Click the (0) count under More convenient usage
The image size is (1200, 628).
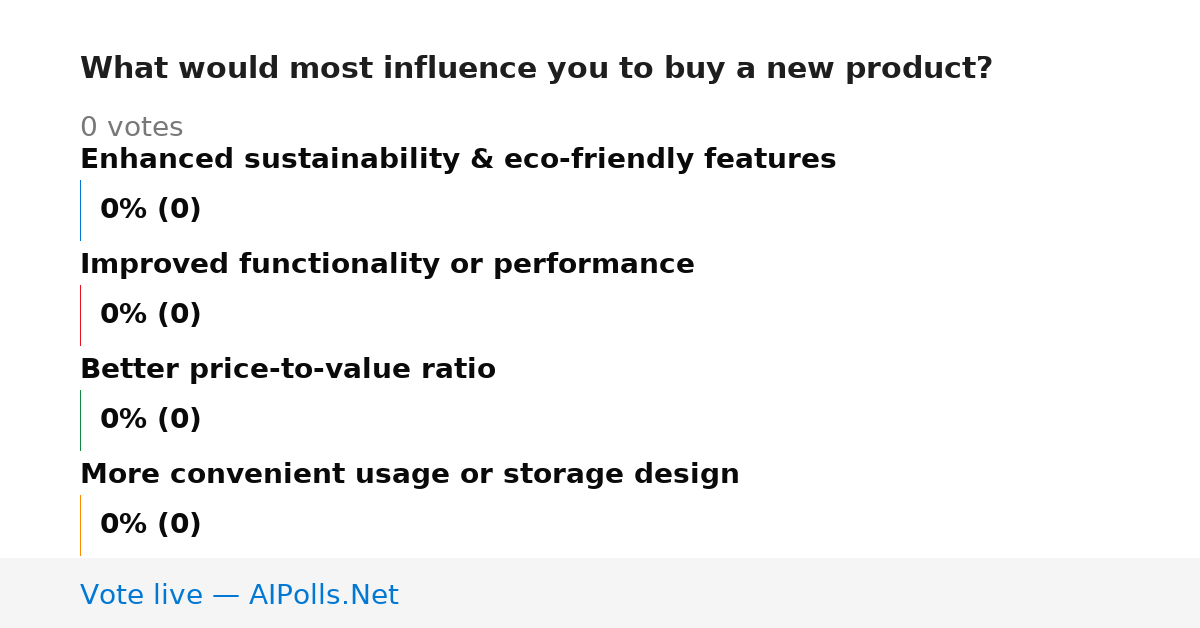click(179, 525)
